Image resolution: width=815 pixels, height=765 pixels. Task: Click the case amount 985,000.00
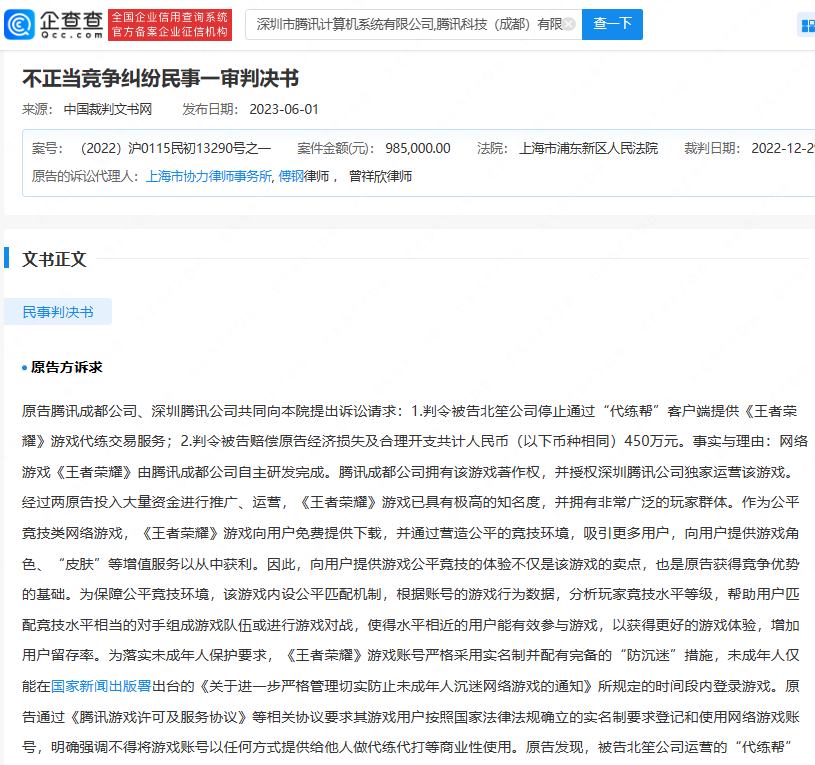tap(418, 149)
